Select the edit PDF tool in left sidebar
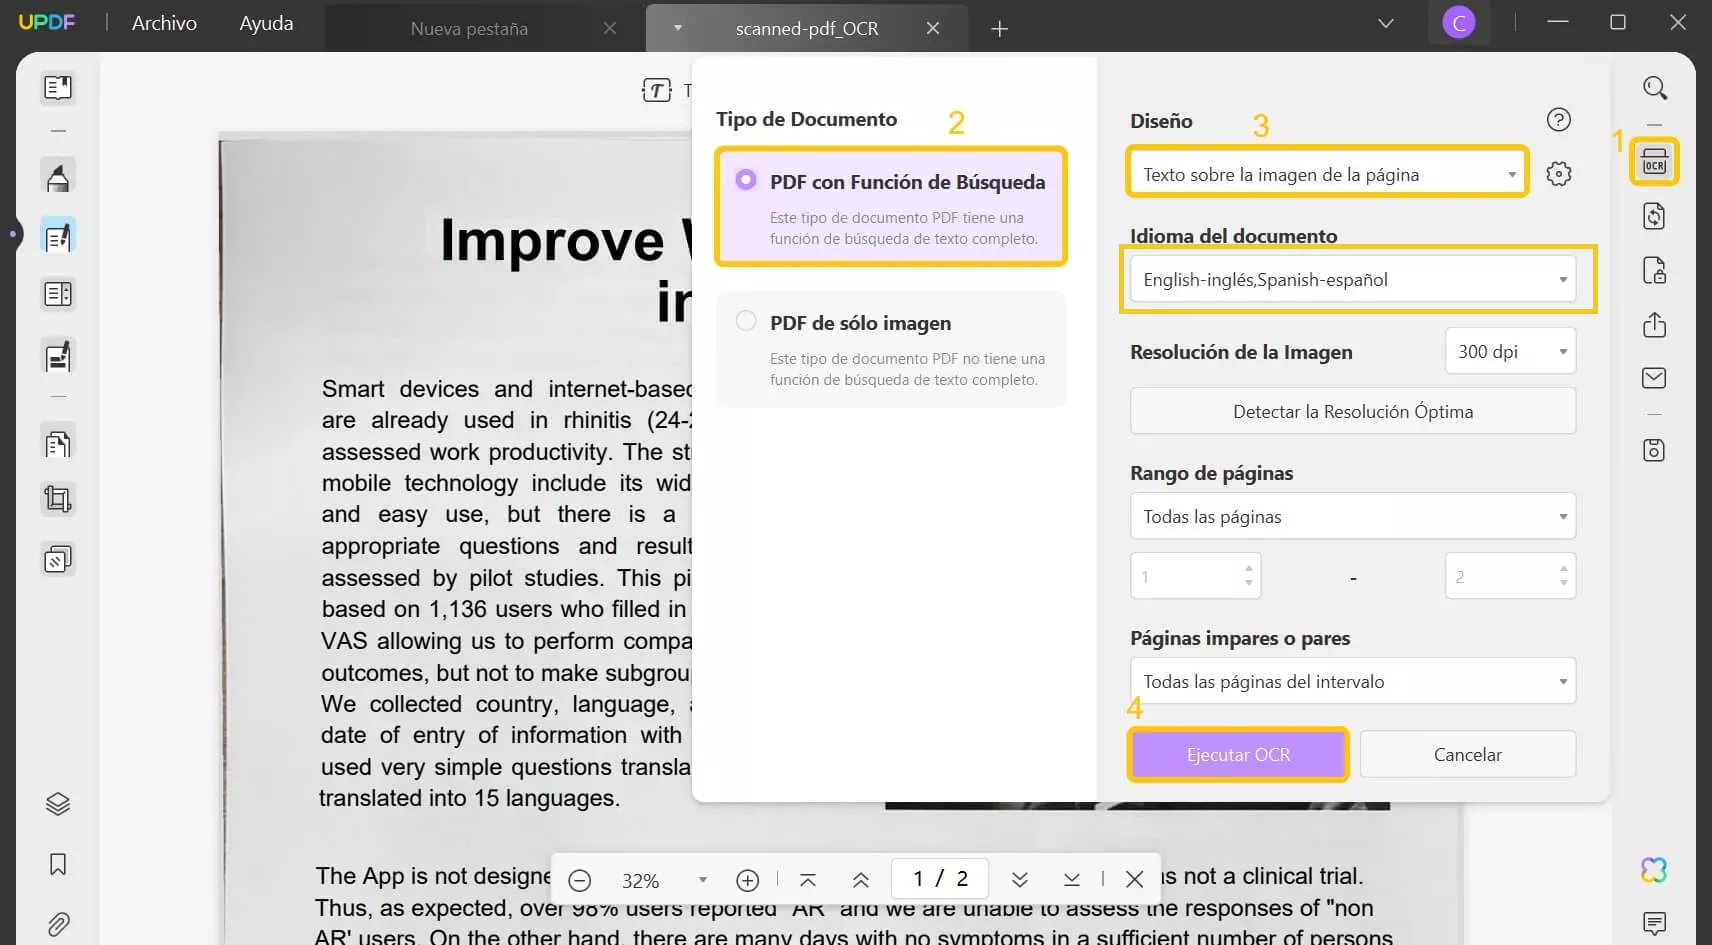 pyautogui.click(x=58, y=236)
